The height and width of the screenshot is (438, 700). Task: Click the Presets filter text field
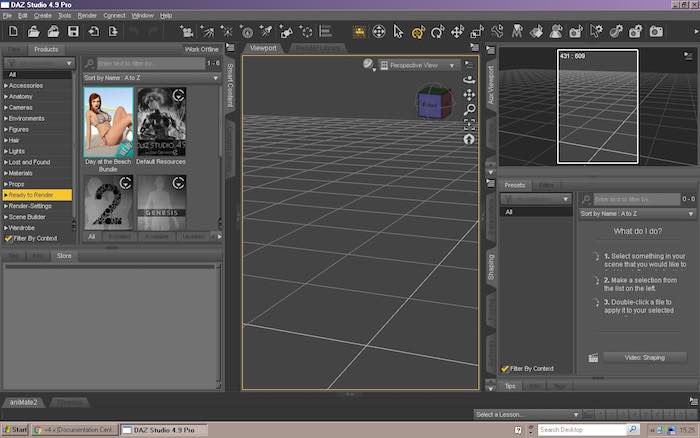tap(637, 199)
